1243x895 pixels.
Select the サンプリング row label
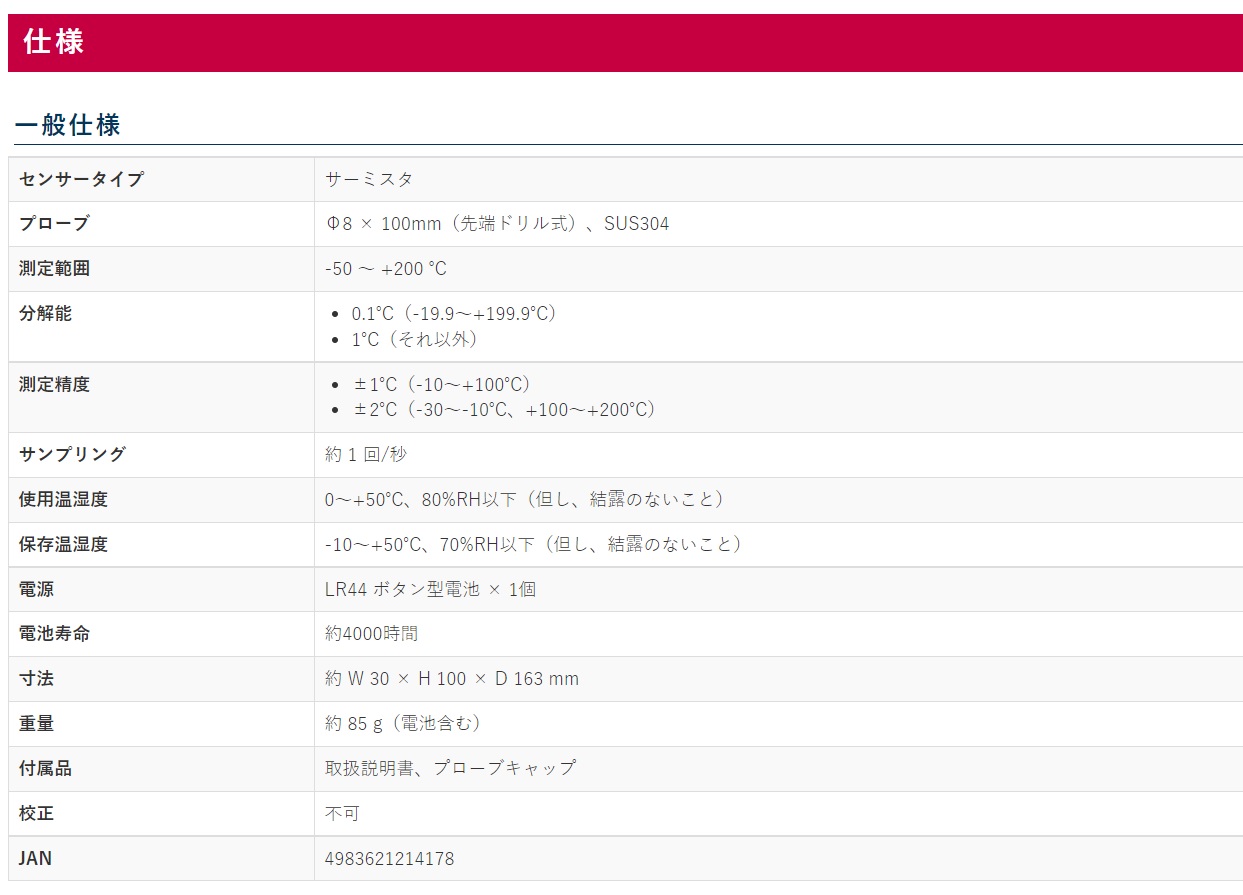click(x=72, y=454)
